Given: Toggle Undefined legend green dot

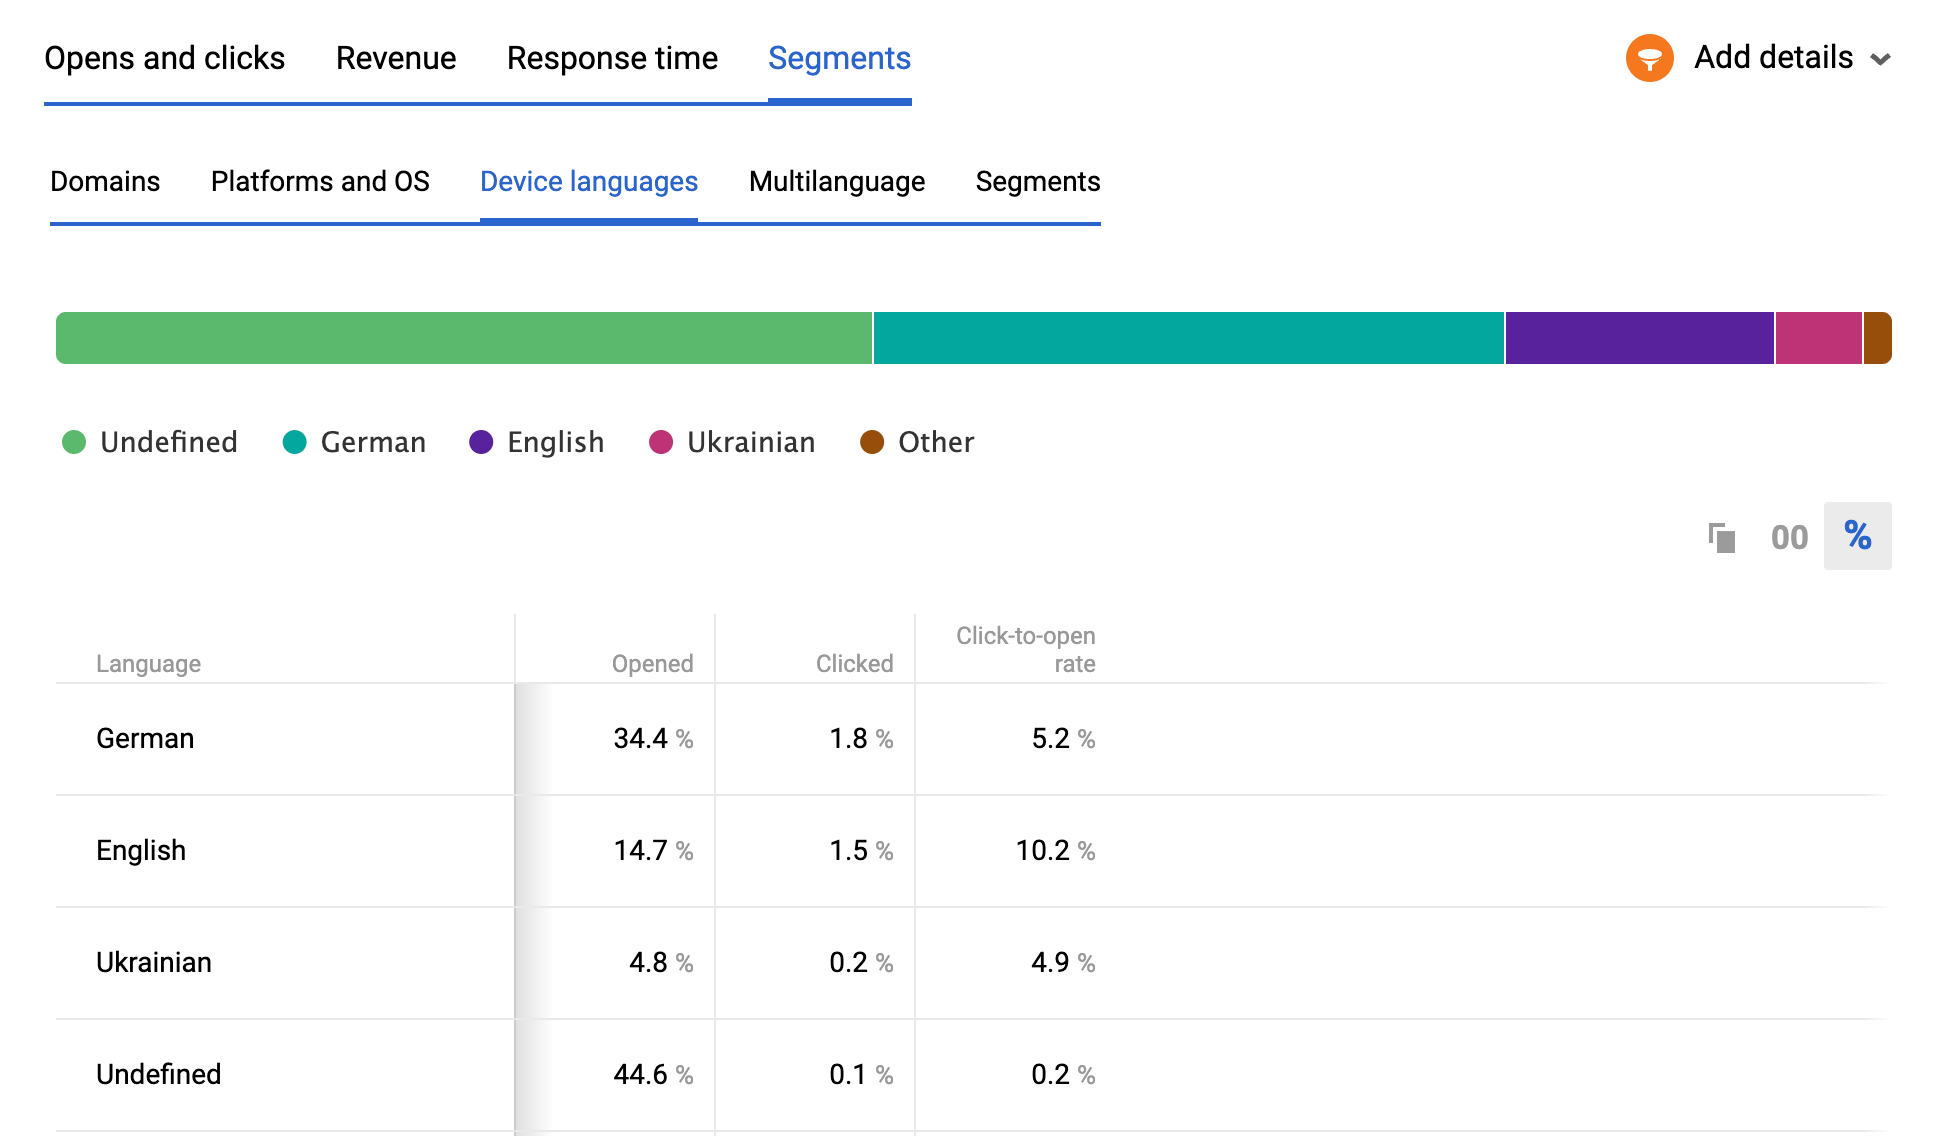Looking at the screenshot, I should point(74,442).
